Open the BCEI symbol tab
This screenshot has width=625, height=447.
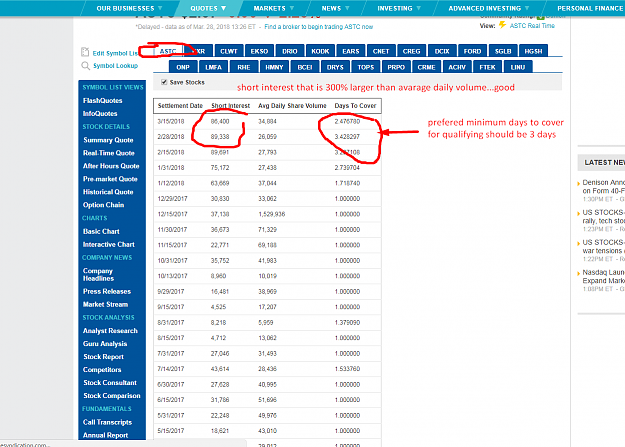(305, 67)
